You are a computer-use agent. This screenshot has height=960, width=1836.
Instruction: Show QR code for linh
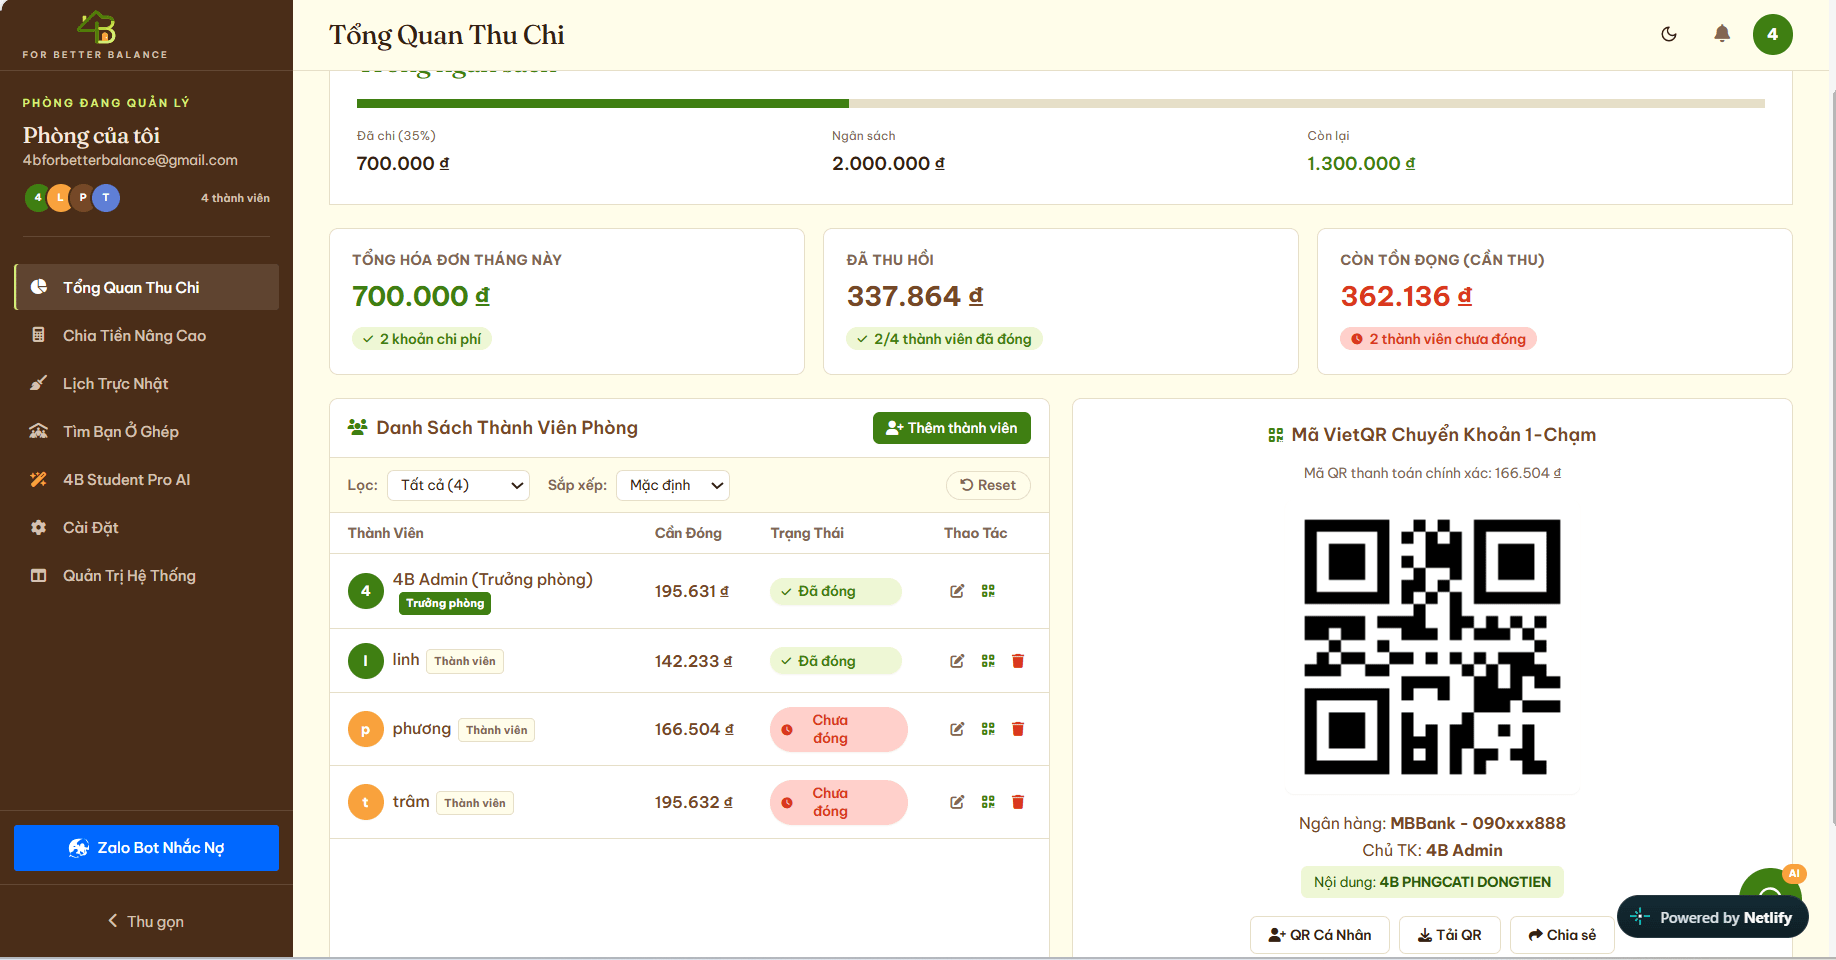(988, 661)
